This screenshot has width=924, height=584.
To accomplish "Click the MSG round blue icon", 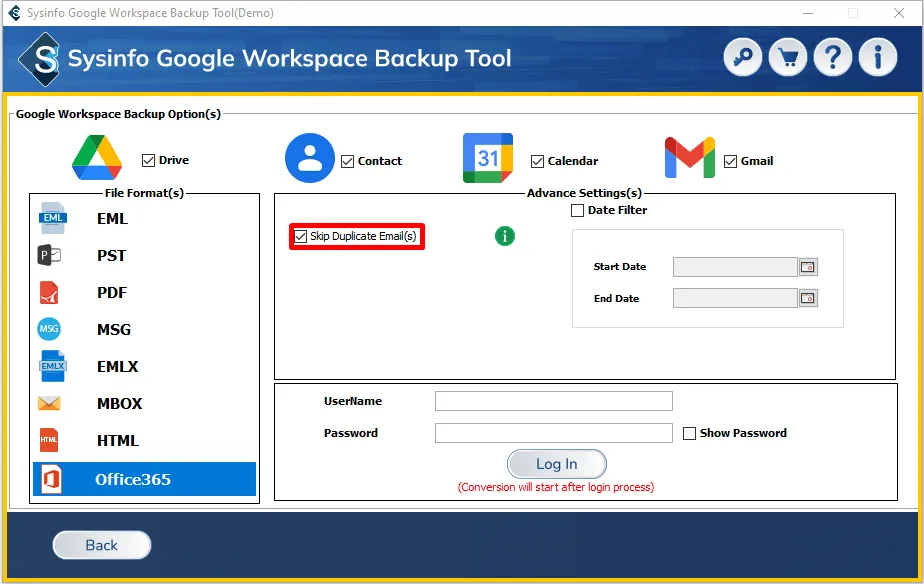I will point(49,329).
